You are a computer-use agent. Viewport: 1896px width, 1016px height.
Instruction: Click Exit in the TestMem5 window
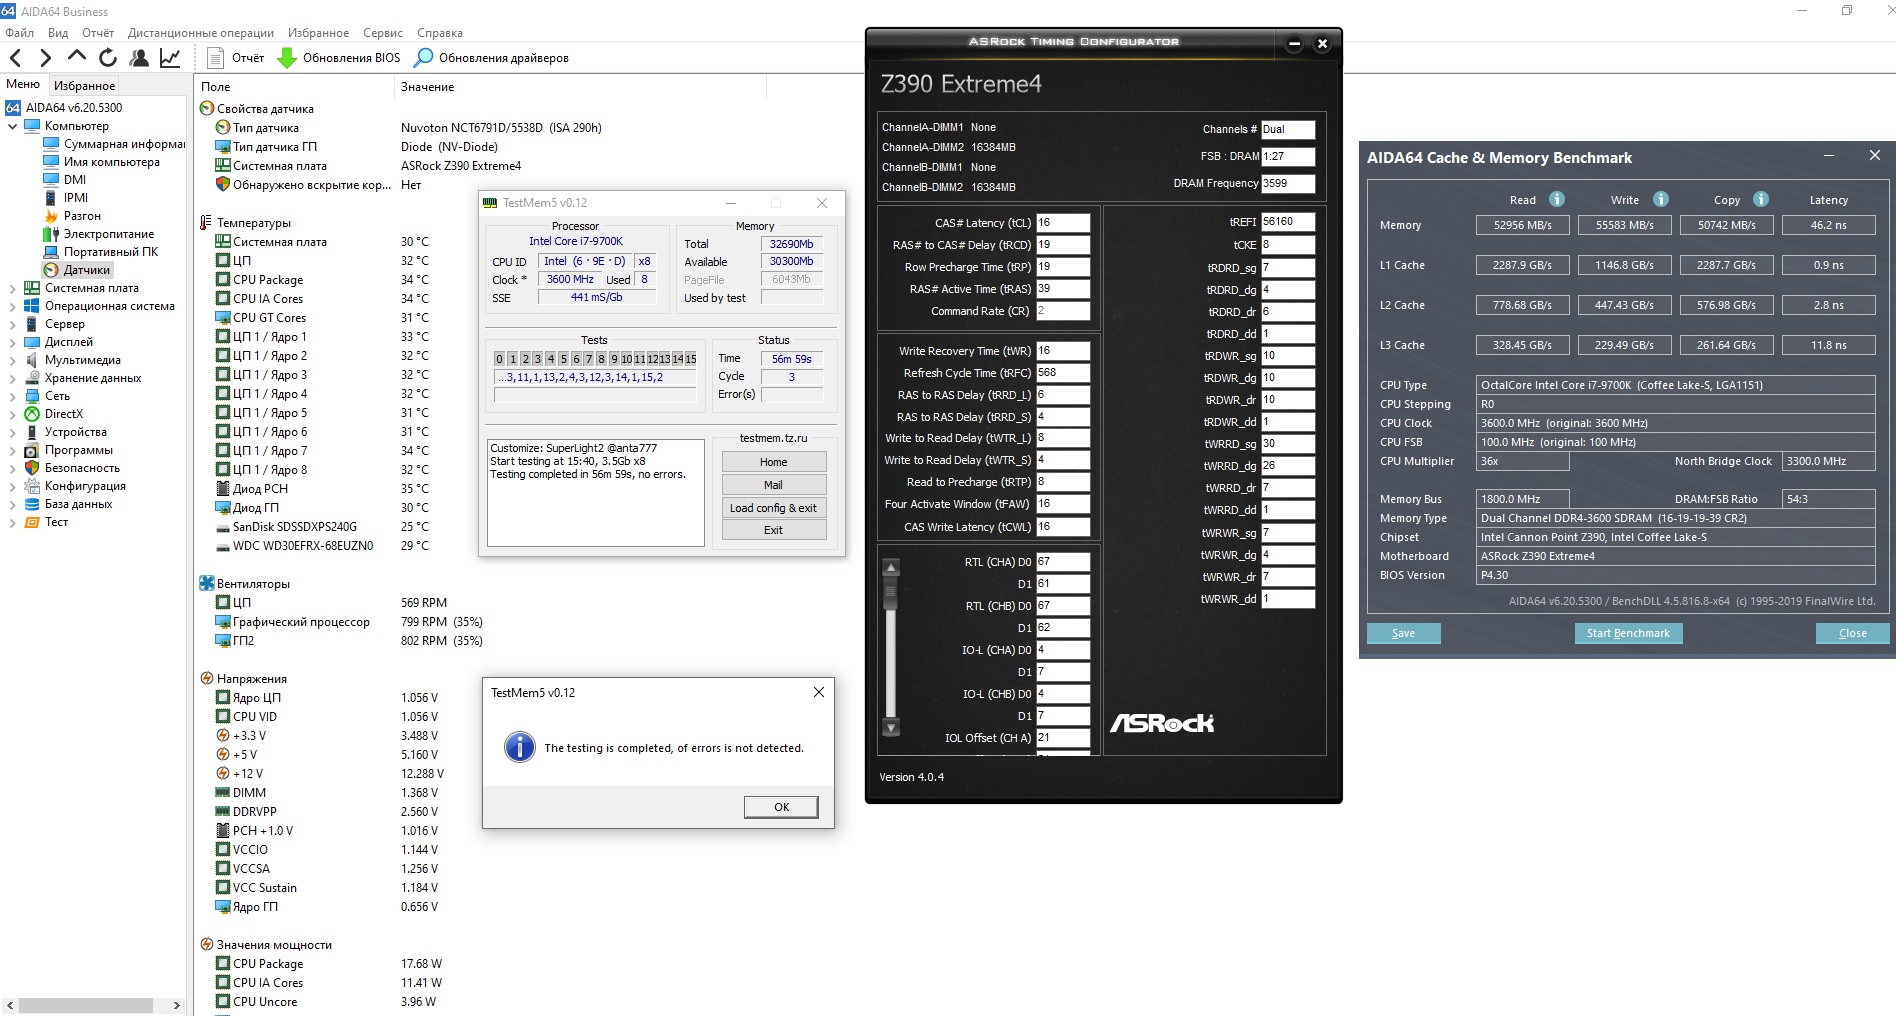[773, 530]
